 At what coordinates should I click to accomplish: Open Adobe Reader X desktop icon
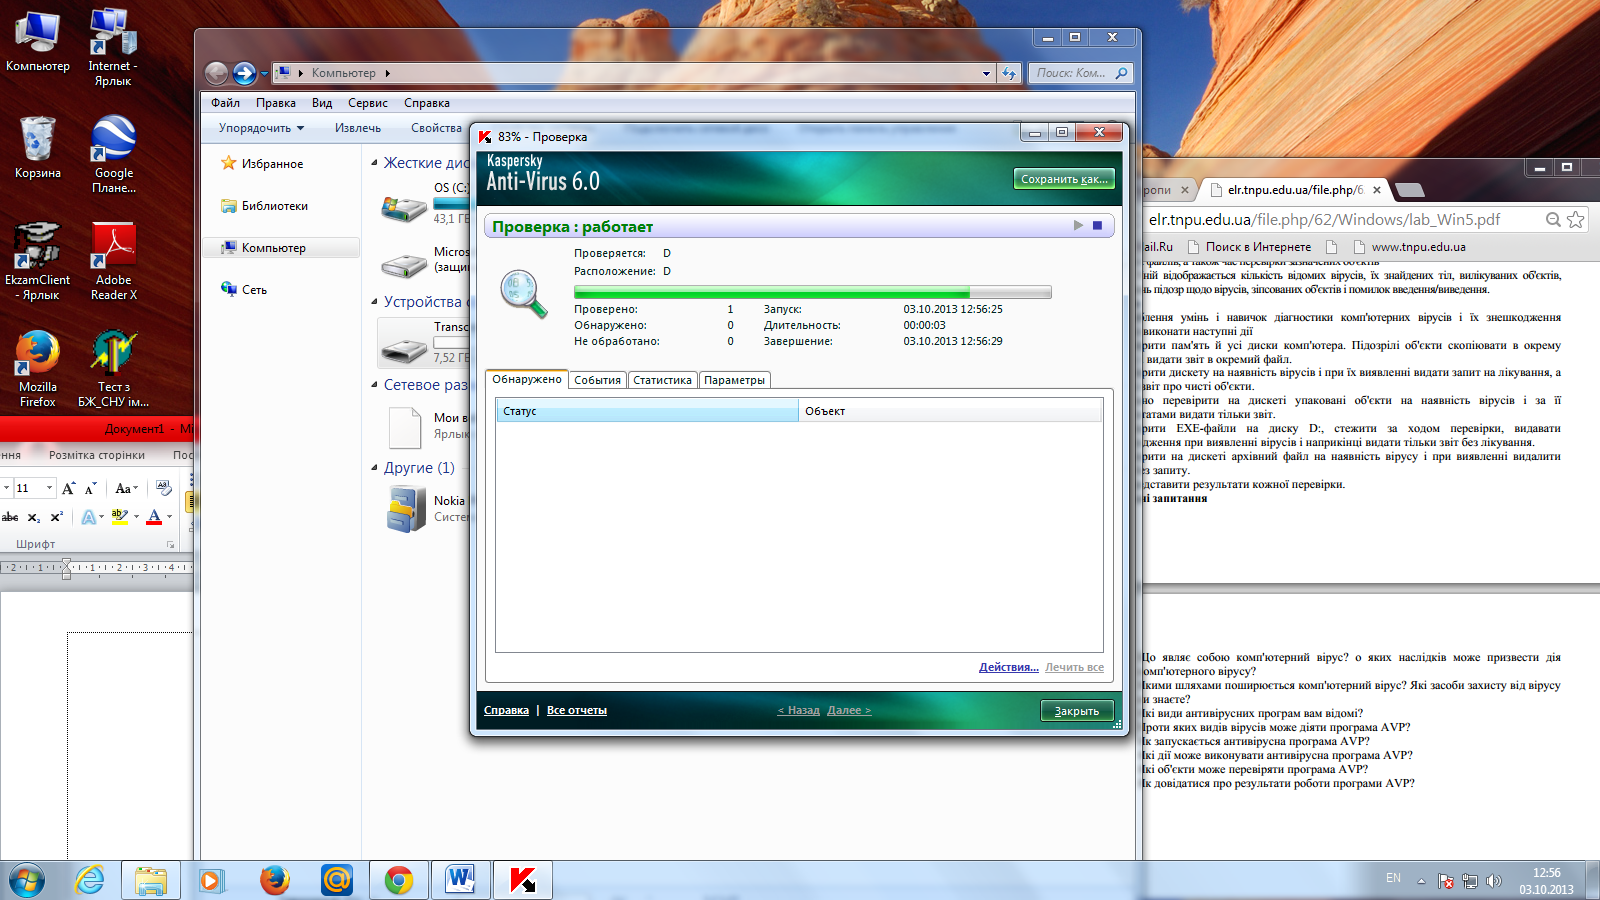(x=114, y=261)
